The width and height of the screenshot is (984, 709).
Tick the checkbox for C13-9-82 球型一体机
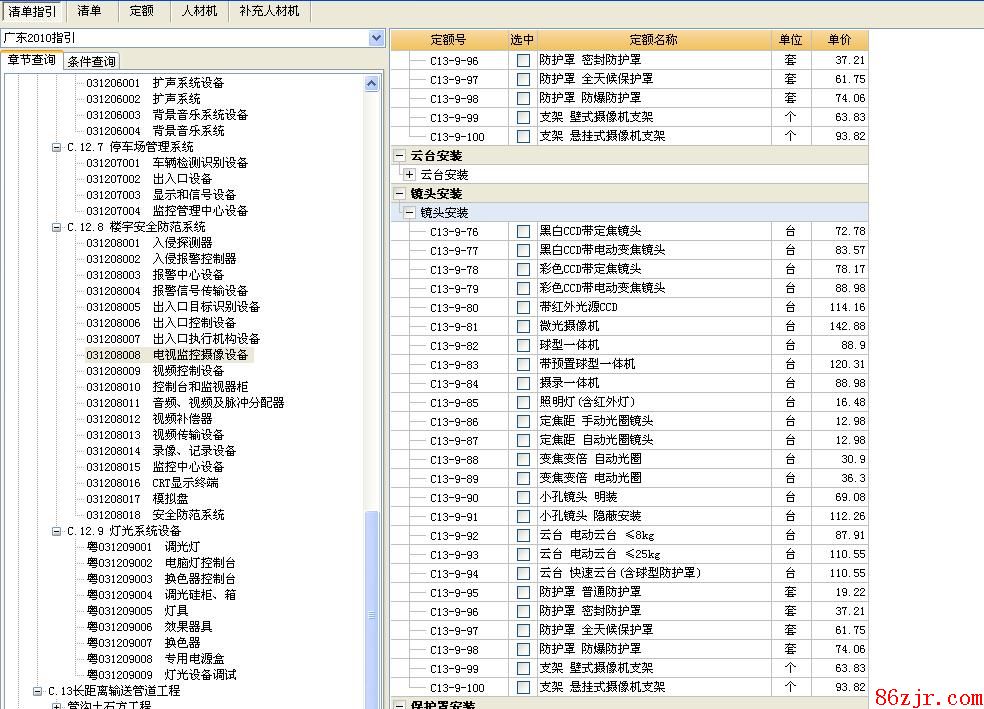click(x=523, y=346)
